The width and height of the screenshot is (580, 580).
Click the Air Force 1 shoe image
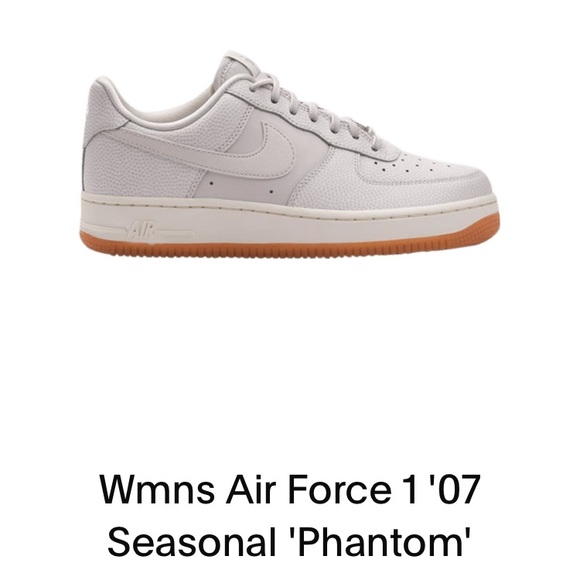point(290,155)
